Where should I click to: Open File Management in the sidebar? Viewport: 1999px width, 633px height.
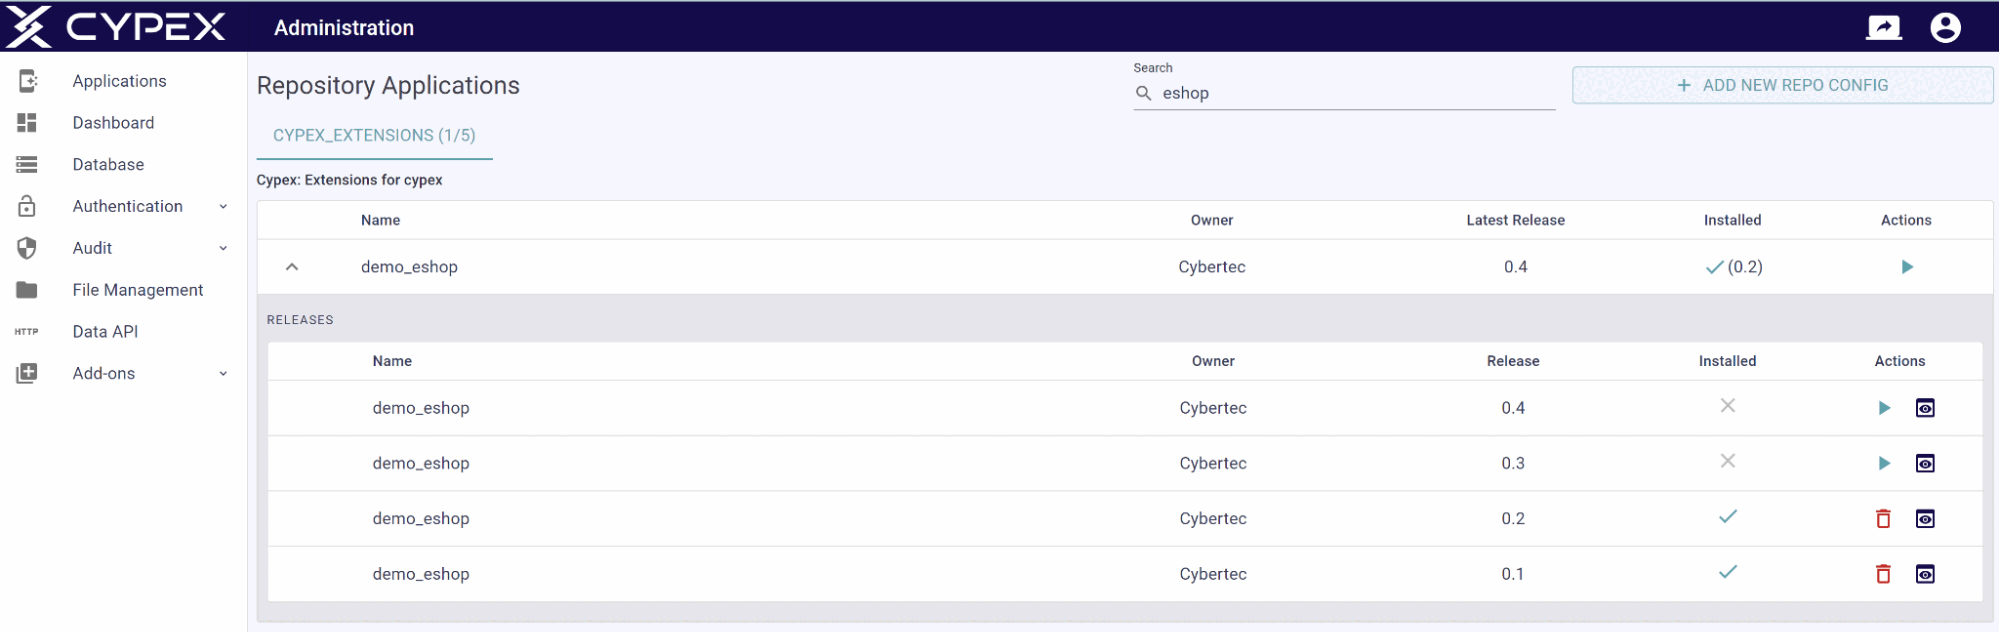click(138, 290)
